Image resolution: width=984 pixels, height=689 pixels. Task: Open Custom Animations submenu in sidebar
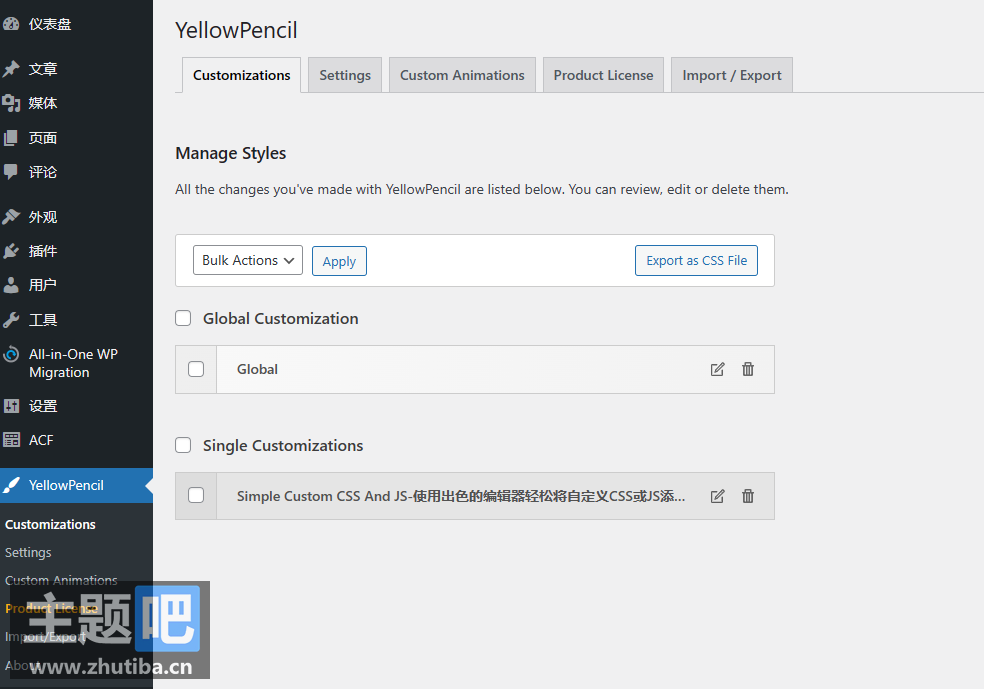[61, 580]
